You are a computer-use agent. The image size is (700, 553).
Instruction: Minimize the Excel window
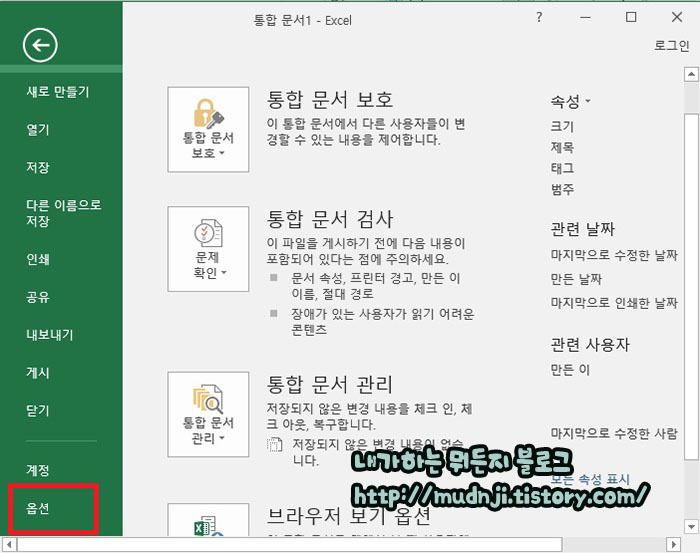pos(585,17)
